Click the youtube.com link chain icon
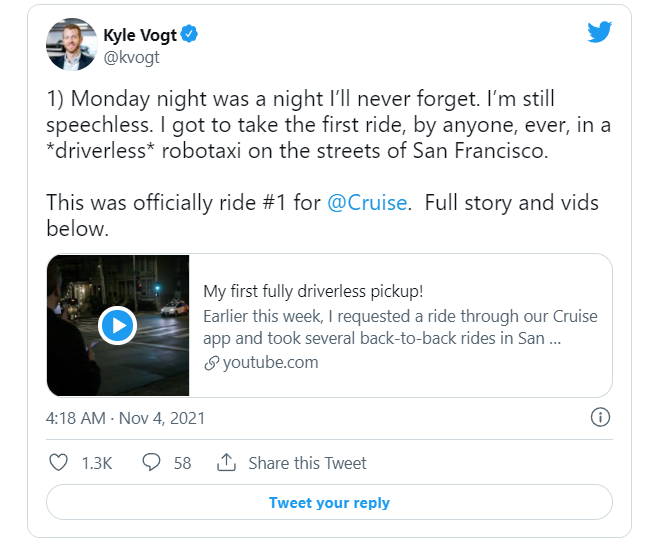The image size is (661, 548). pyautogui.click(x=211, y=363)
